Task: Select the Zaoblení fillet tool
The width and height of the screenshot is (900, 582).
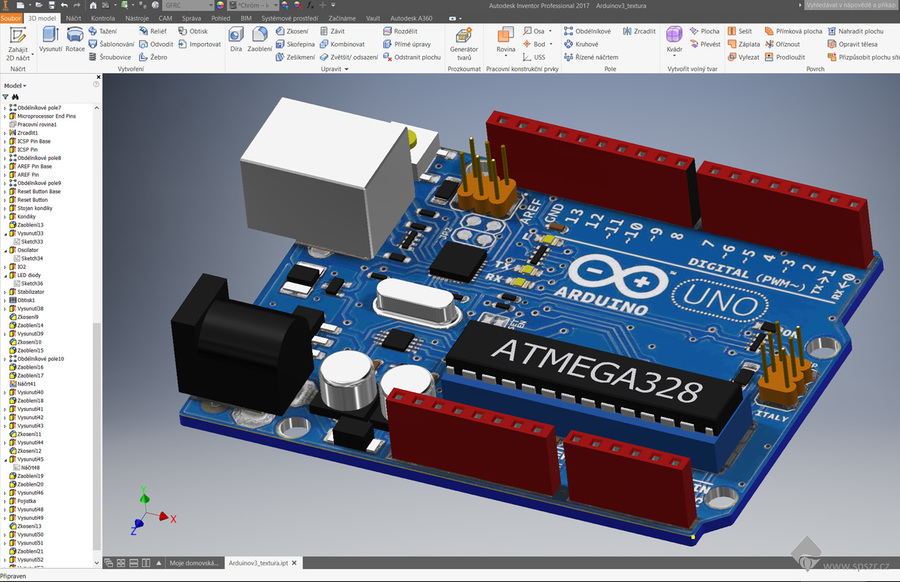Action: point(259,40)
